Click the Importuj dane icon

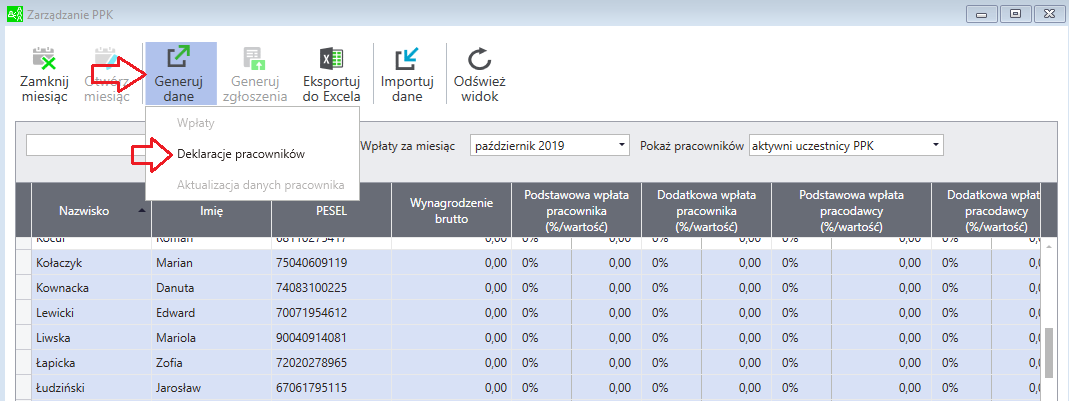407,58
